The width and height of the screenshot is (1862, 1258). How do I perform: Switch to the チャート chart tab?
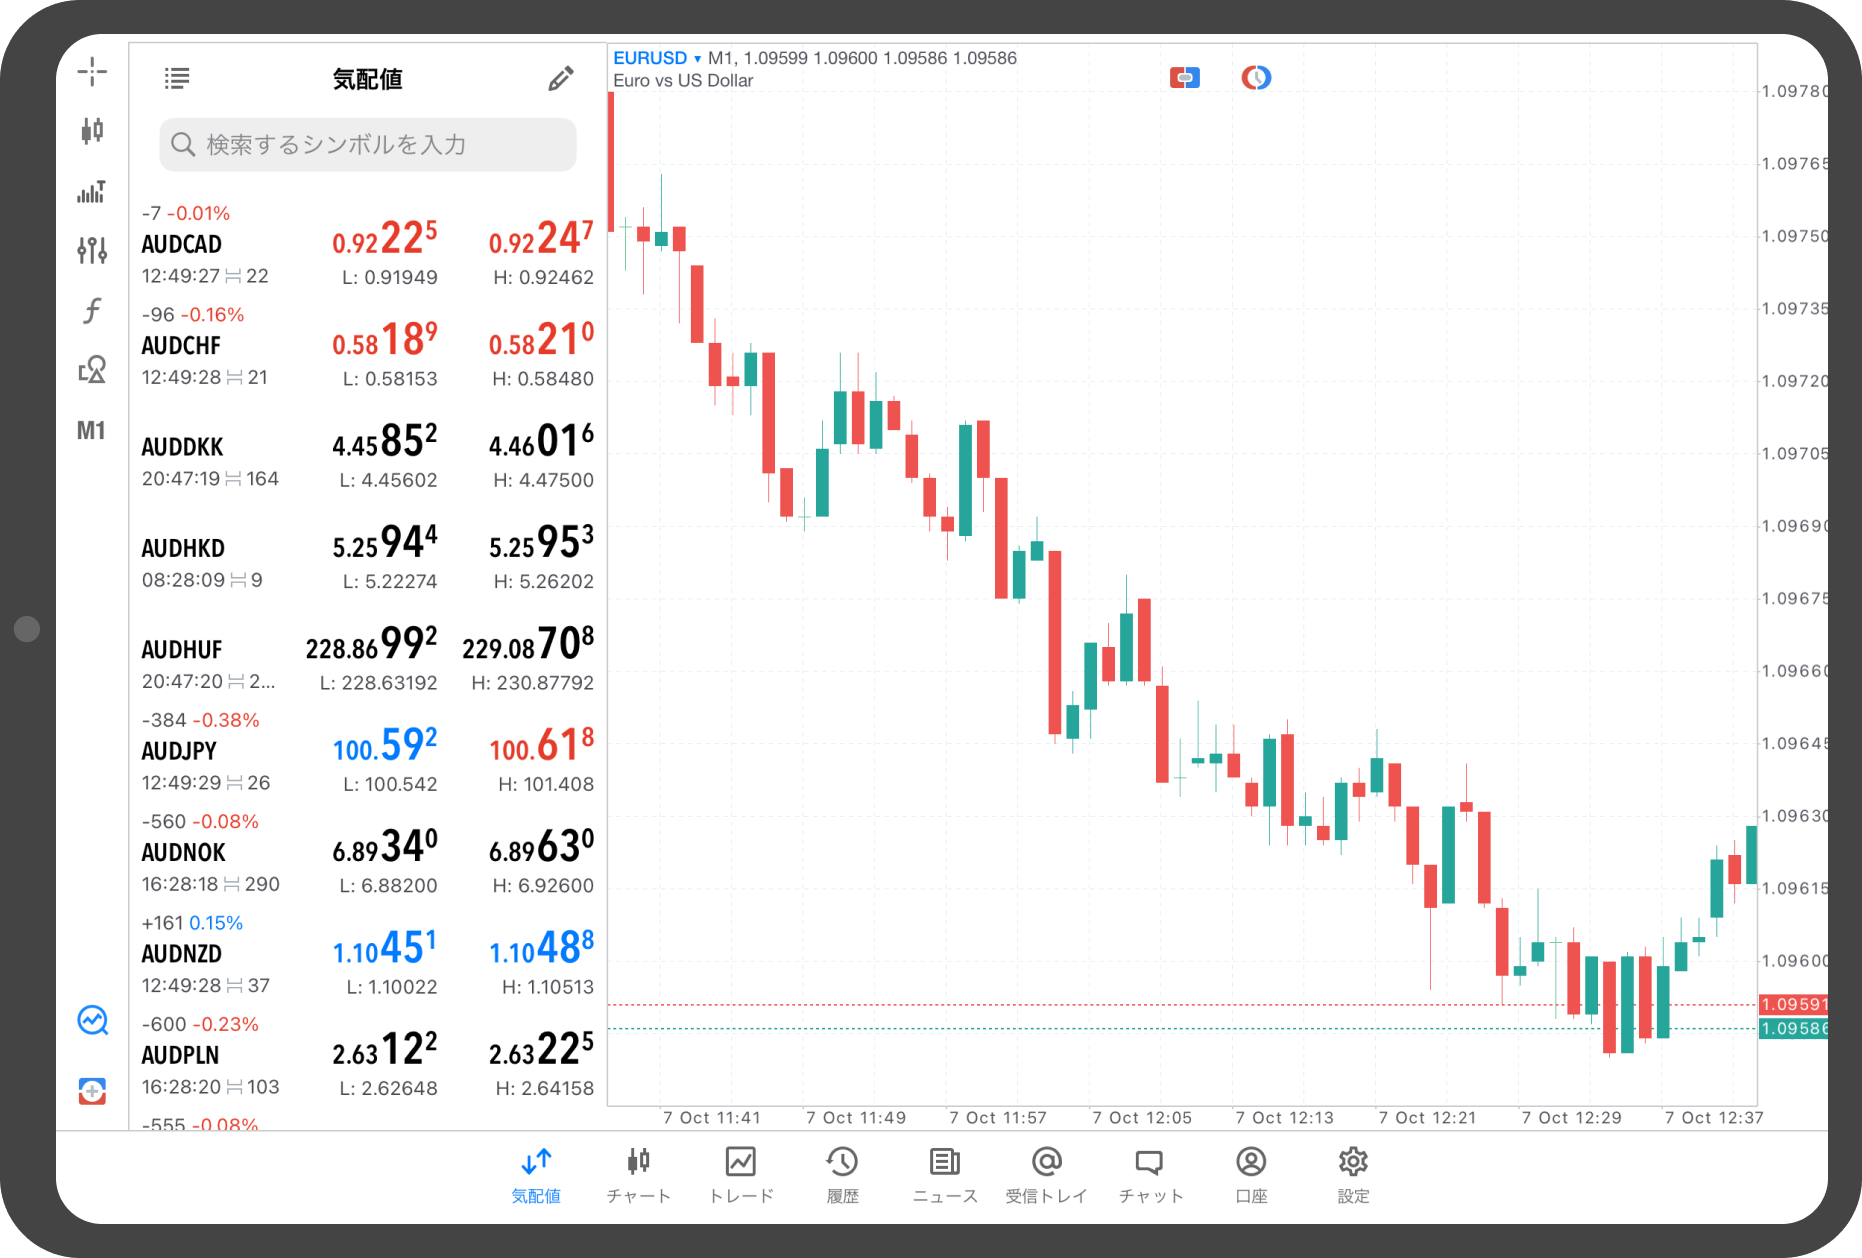(x=638, y=1176)
